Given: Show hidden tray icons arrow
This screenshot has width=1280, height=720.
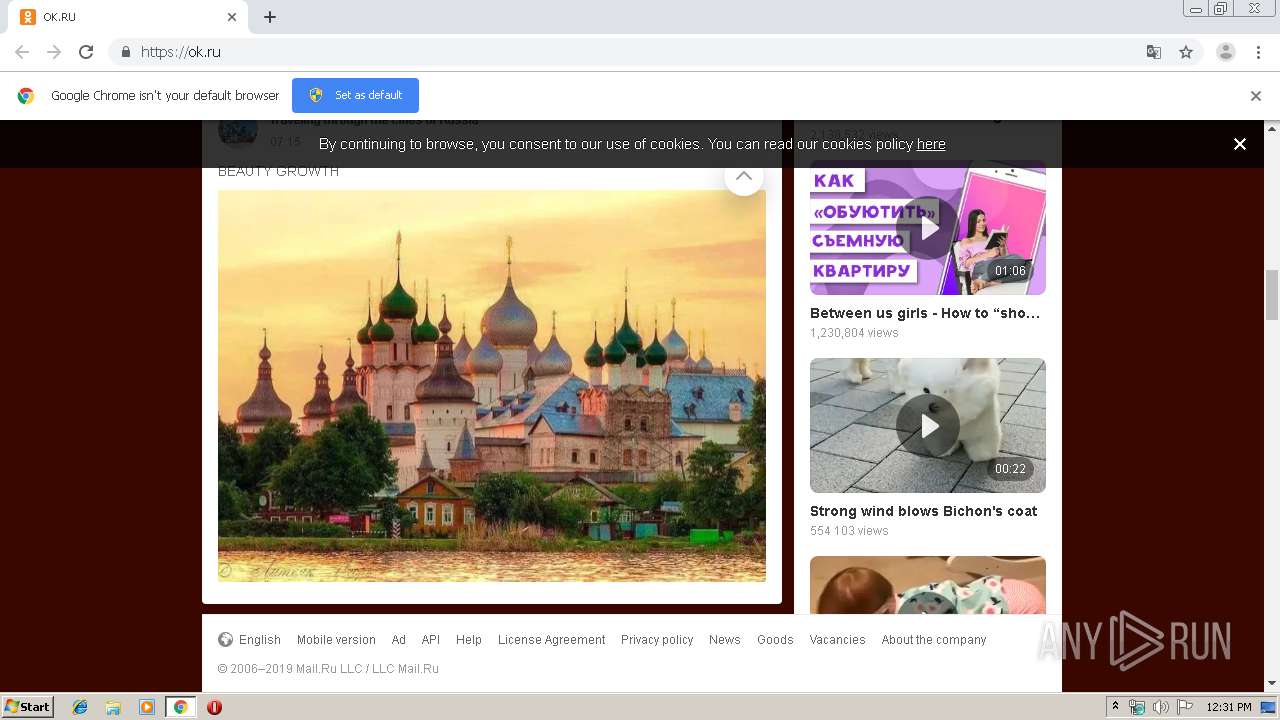Looking at the screenshot, I should coord(1115,707).
